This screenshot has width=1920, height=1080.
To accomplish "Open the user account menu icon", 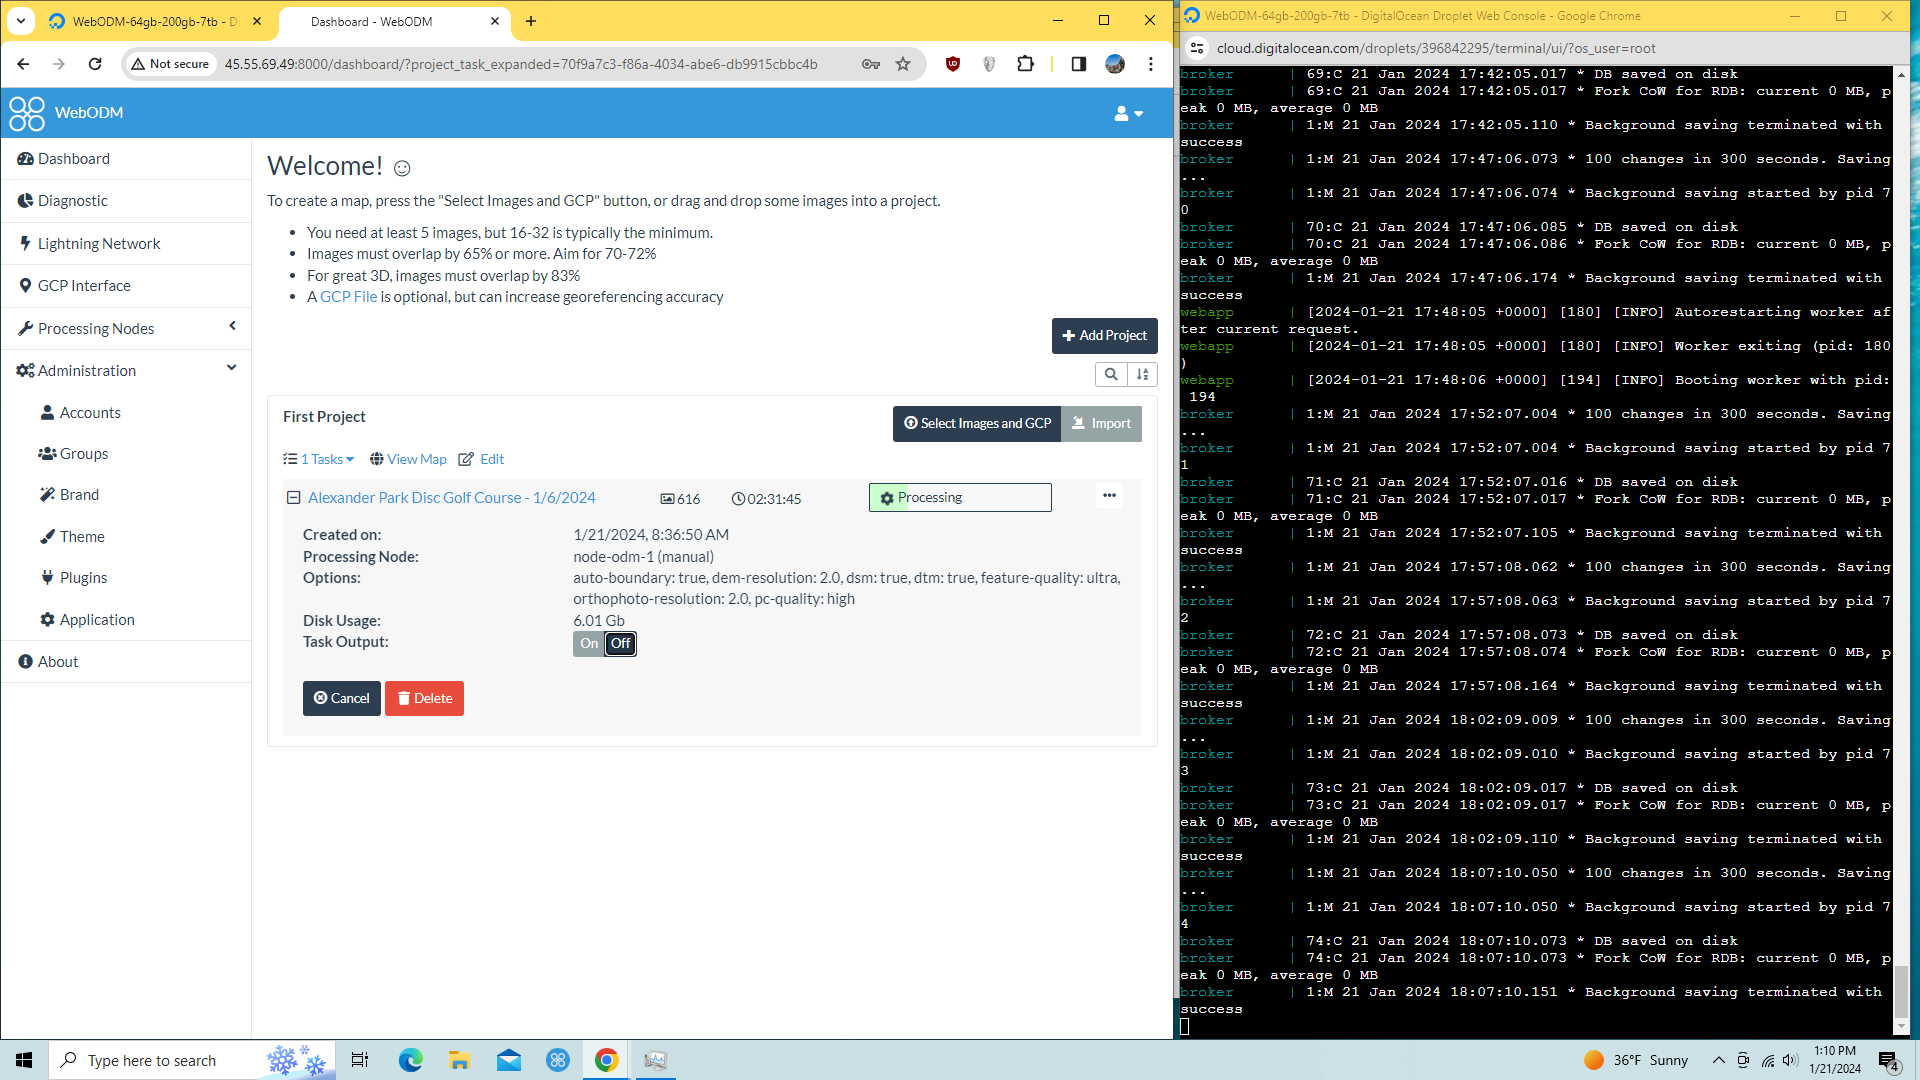I will [x=1121, y=113].
